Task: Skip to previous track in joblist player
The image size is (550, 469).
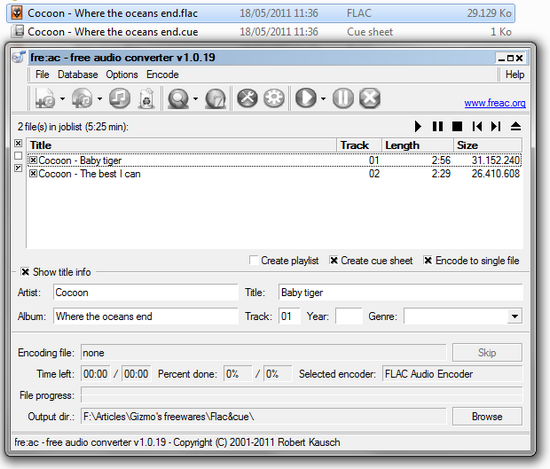Action: point(477,126)
